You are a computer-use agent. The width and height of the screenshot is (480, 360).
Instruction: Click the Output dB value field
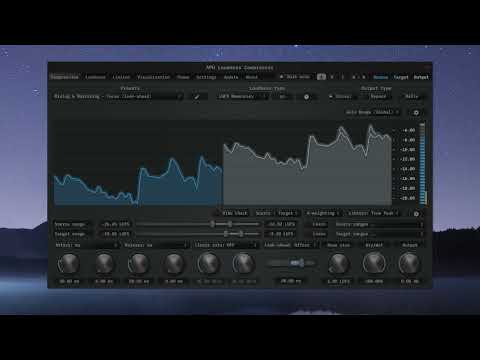click(x=410, y=281)
